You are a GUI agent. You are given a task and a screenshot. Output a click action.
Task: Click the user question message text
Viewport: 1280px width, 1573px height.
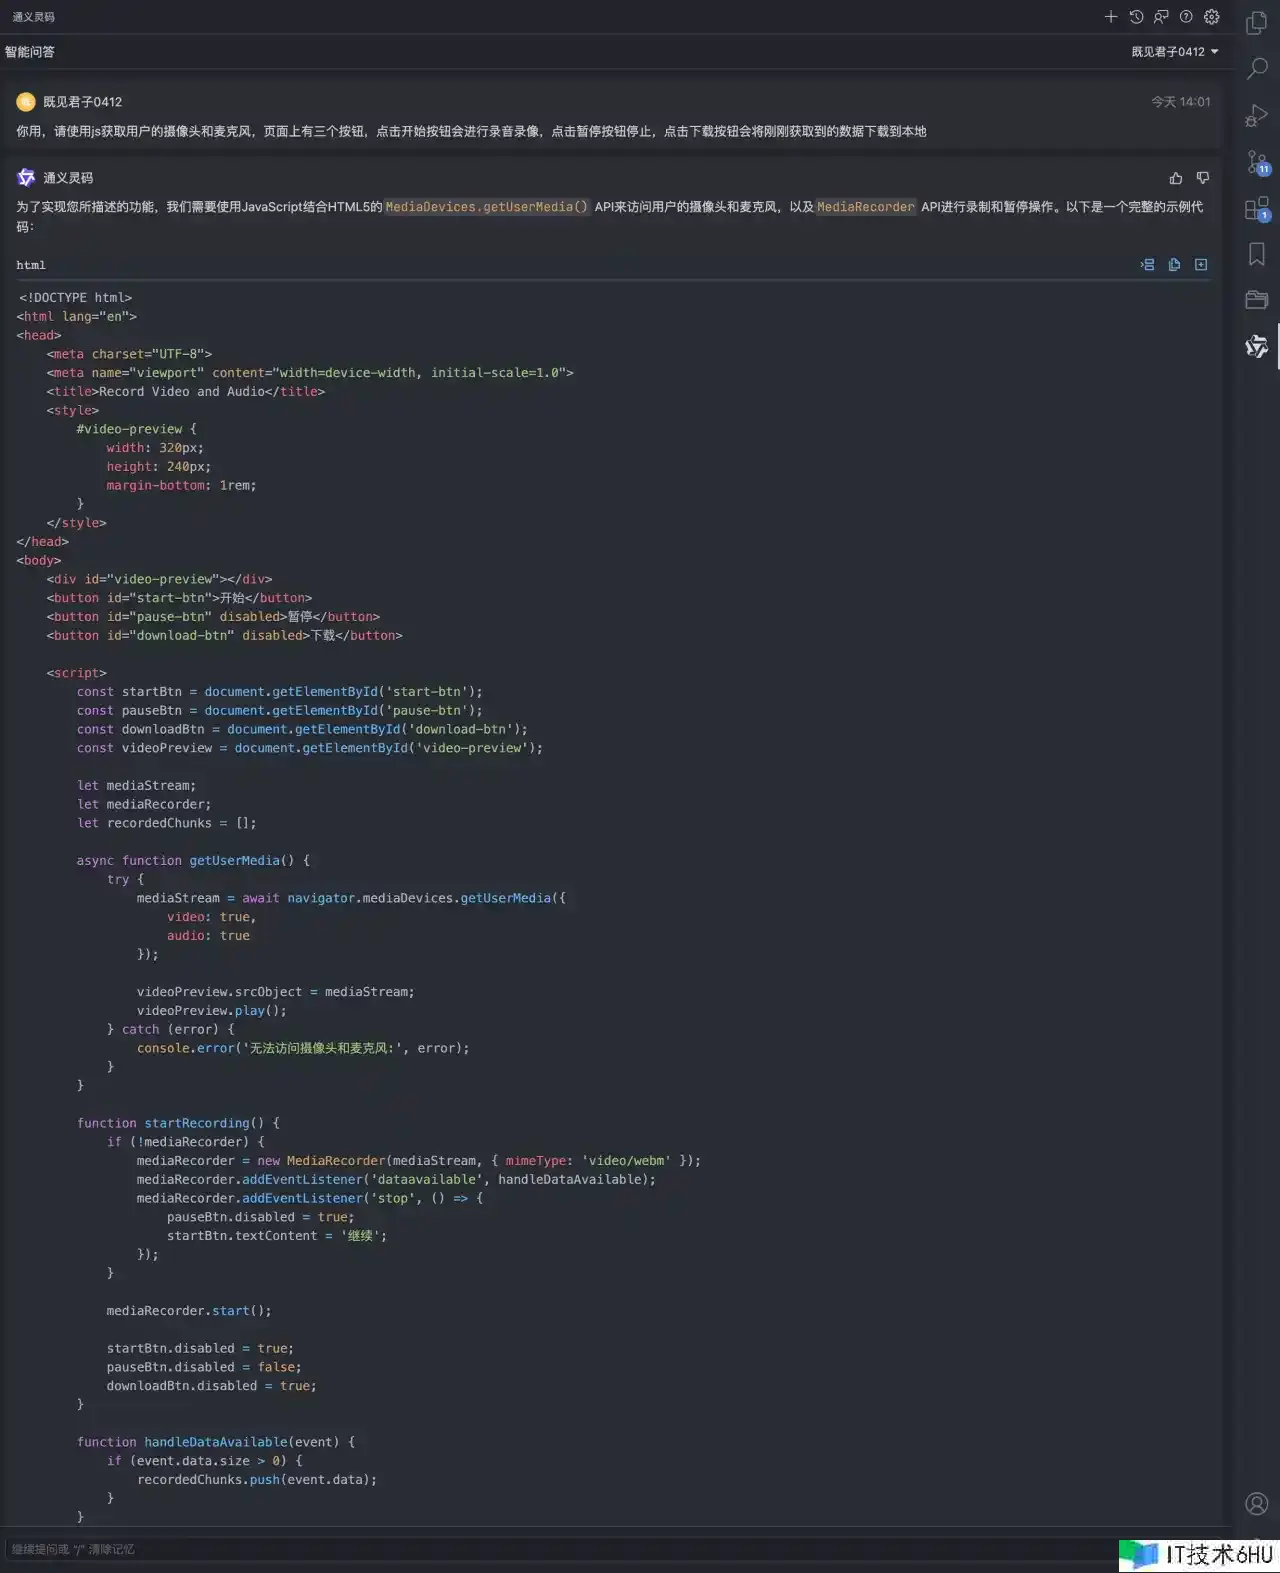click(471, 131)
